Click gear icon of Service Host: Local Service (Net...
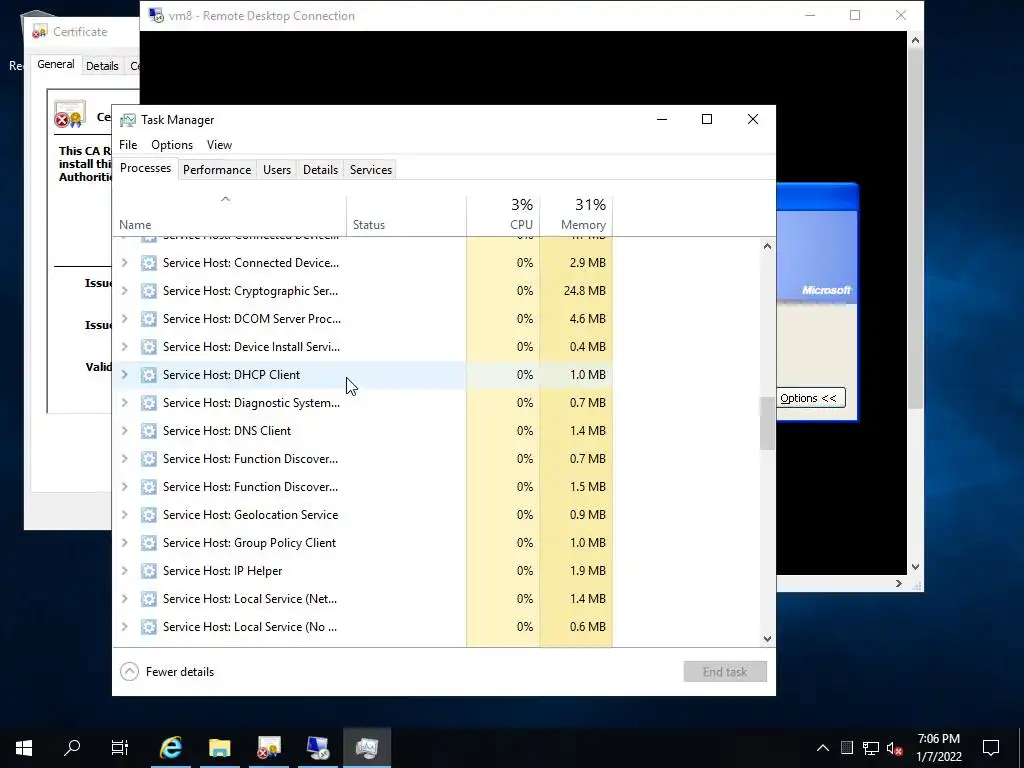The width and height of the screenshot is (1024, 768). coord(149,599)
